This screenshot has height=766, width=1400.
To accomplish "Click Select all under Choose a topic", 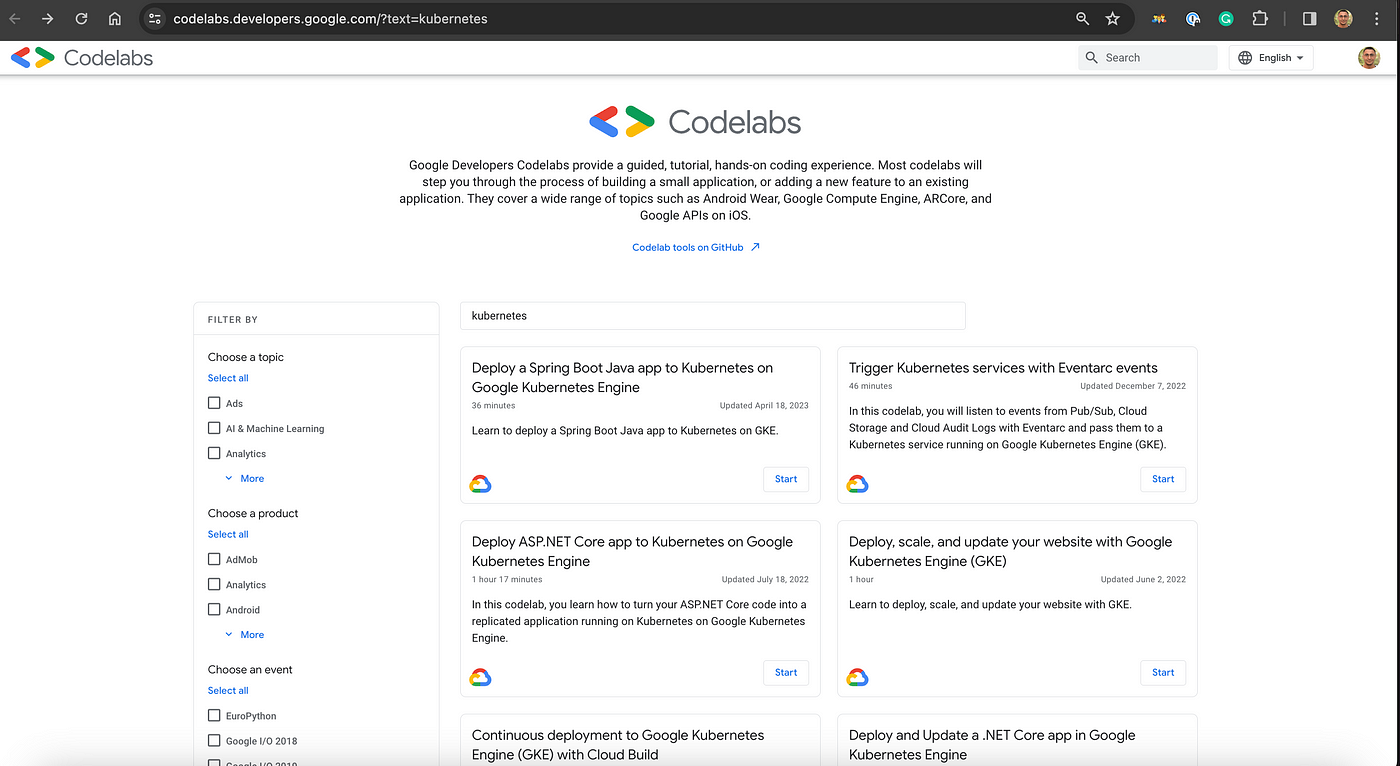I will [x=228, y=378].
